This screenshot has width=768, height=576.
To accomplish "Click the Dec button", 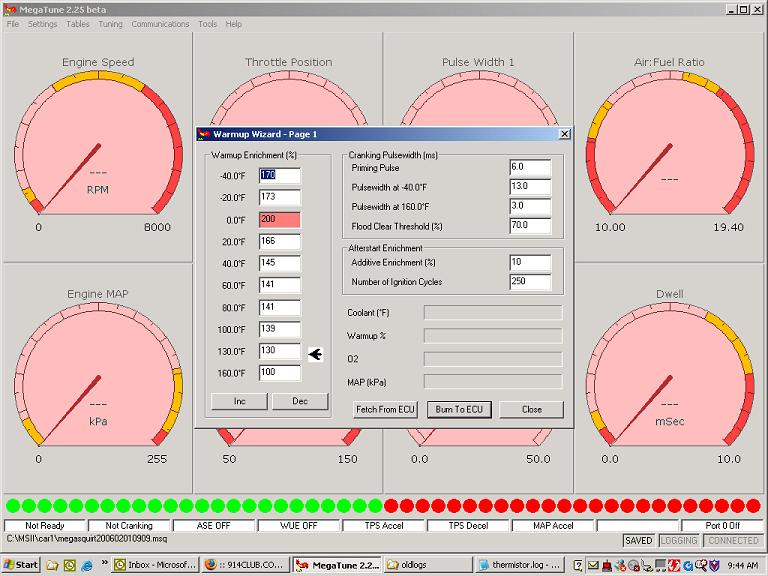I will pyautogui.click(x=300, y=401).
